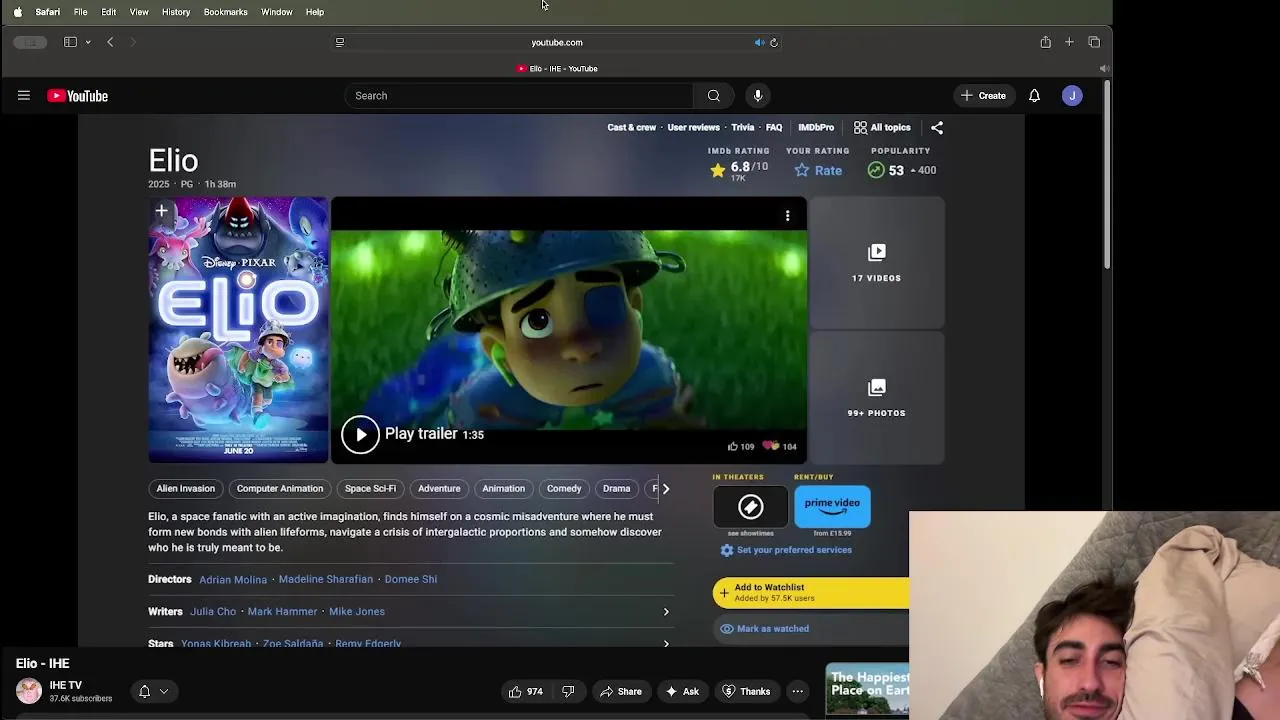Start voice search with microphone icon

pyautogui.click(x=758, y=96)
